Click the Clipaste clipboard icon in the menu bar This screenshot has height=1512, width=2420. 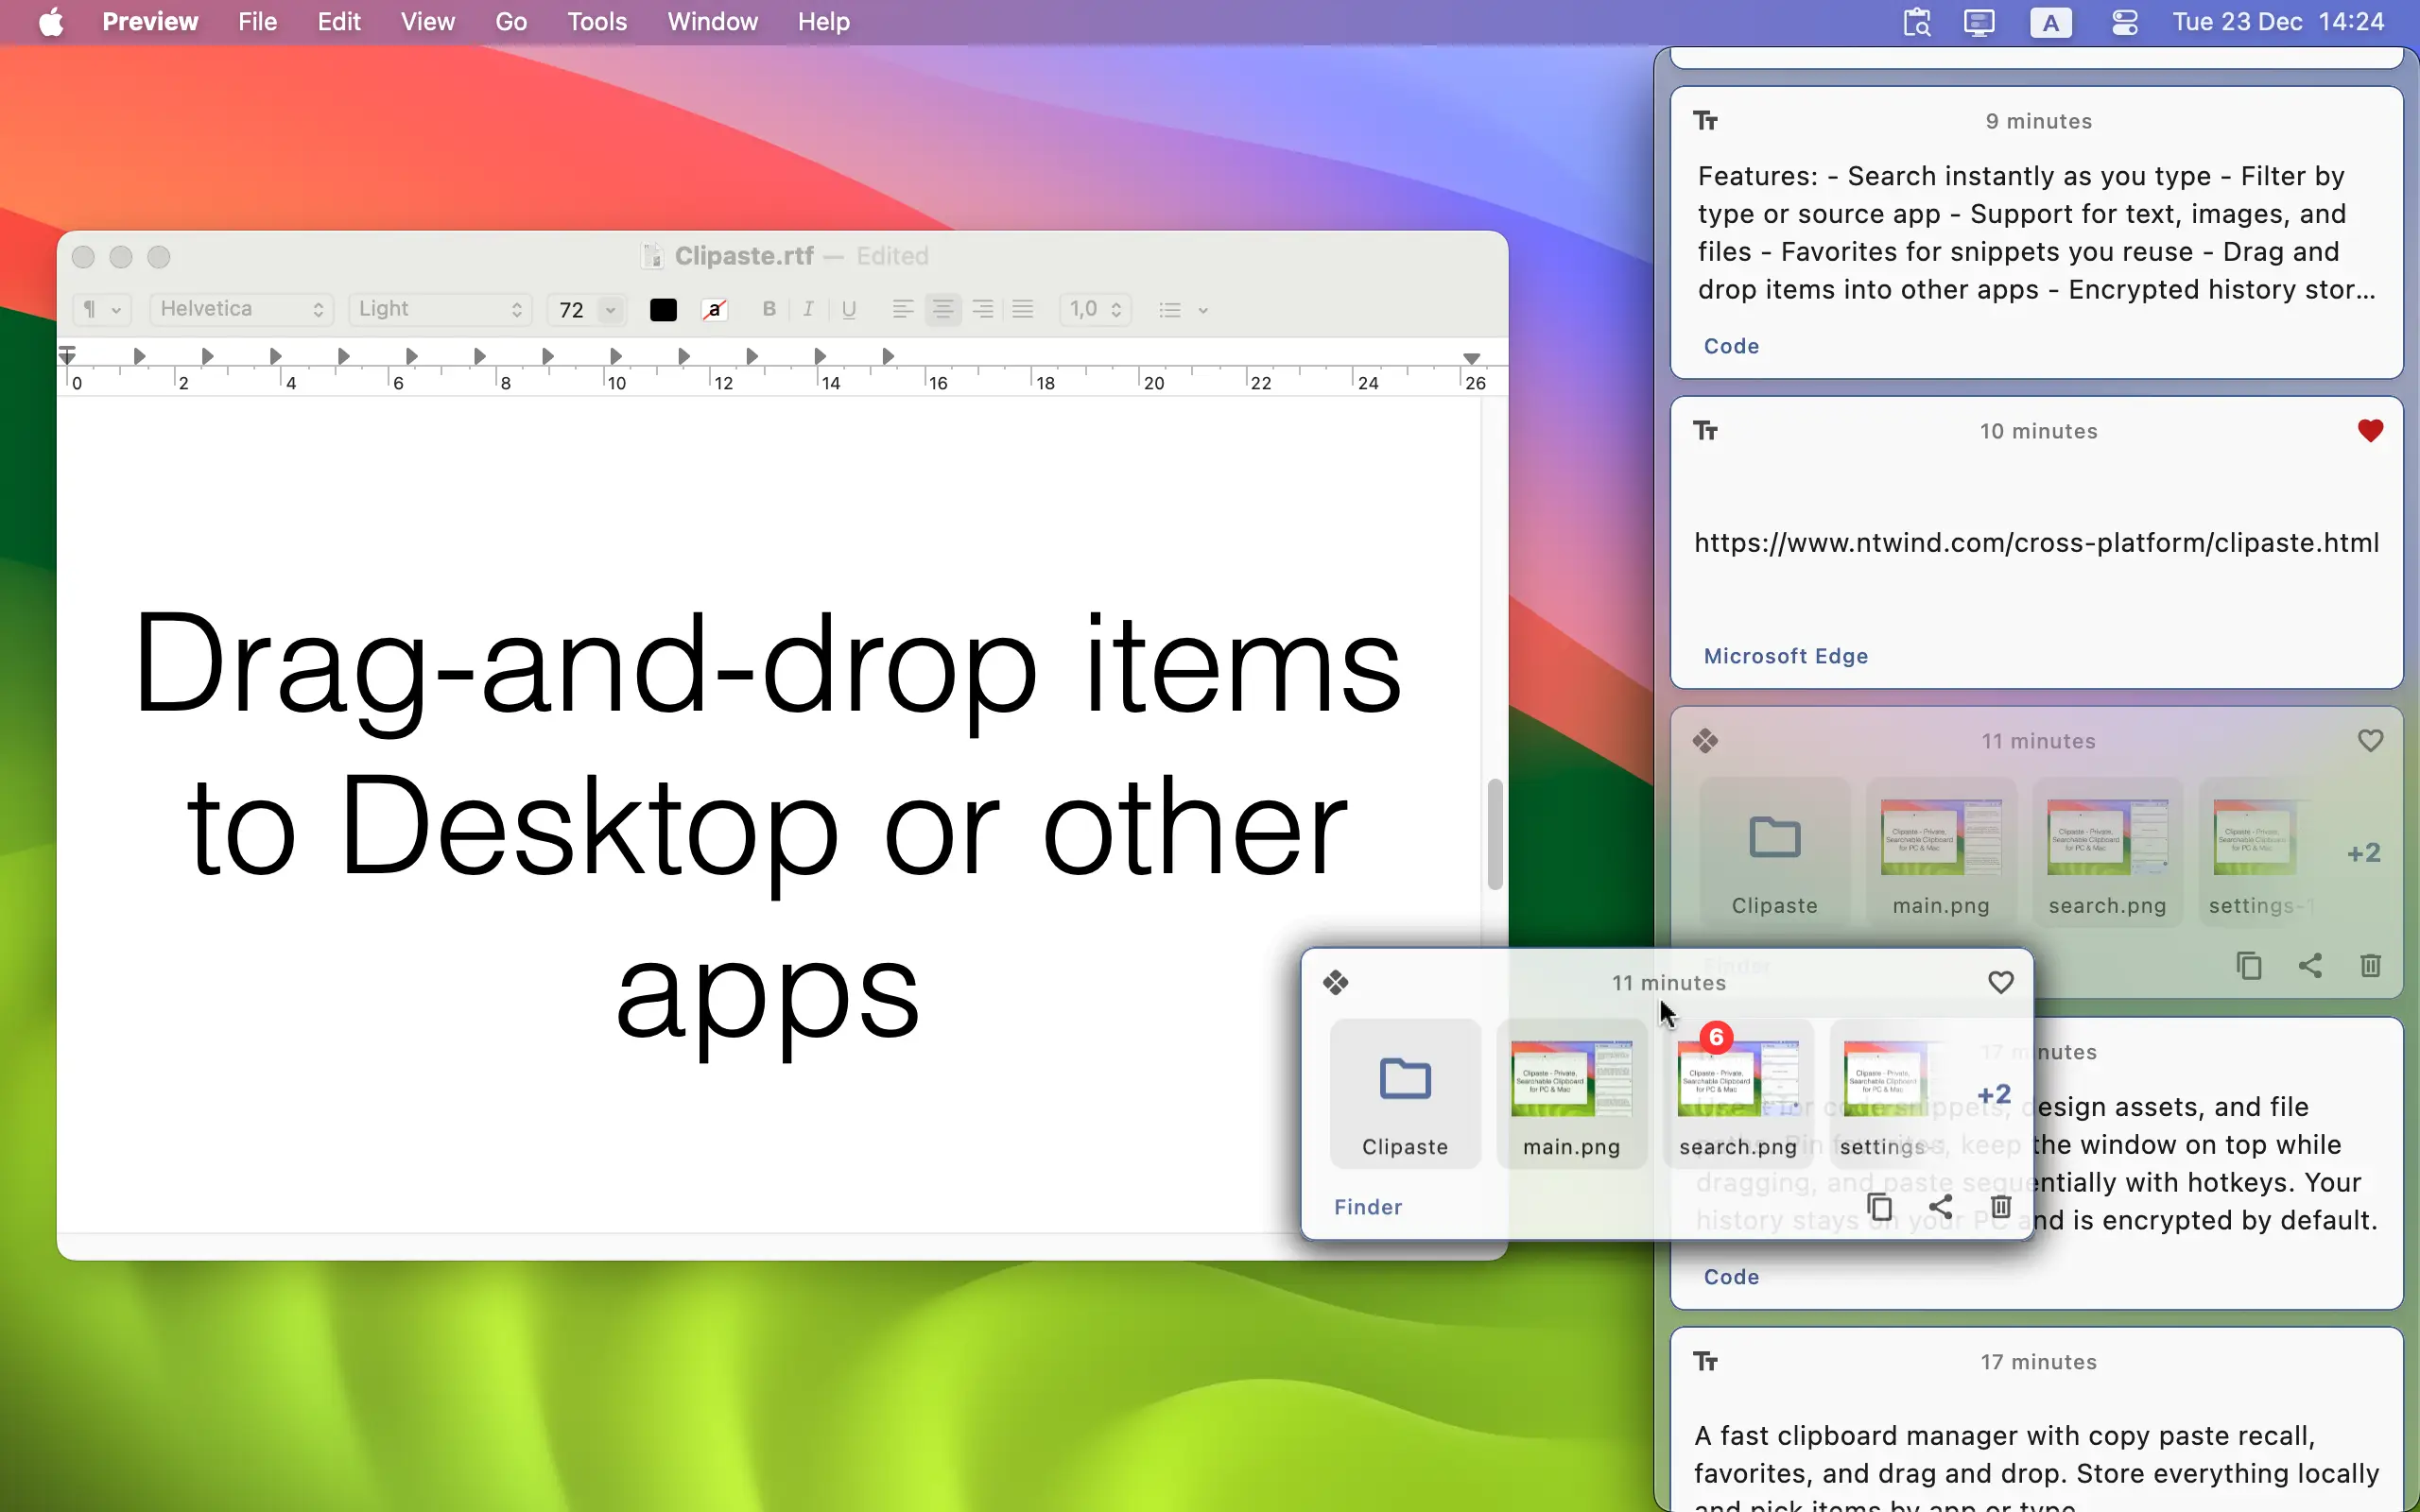pyautogui.click(x=1916, y=22)
